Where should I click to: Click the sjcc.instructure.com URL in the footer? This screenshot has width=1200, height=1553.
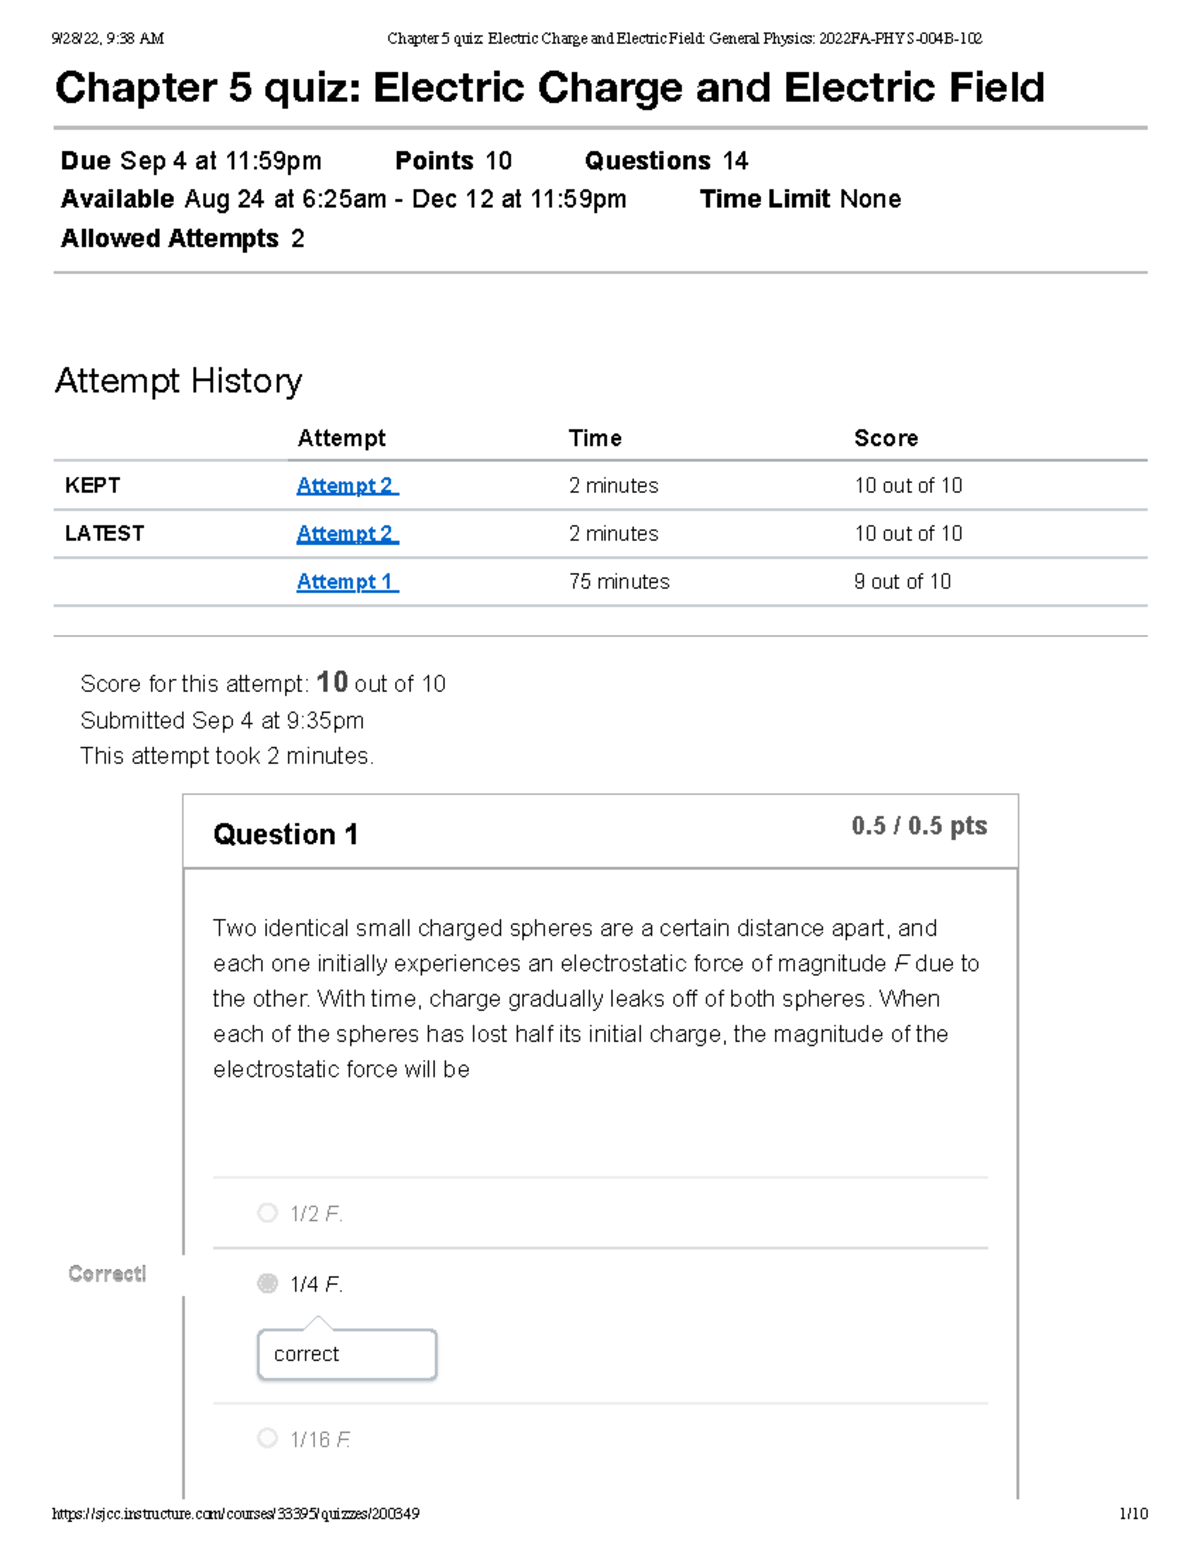pyautogui.click(x=236, y=1514)
